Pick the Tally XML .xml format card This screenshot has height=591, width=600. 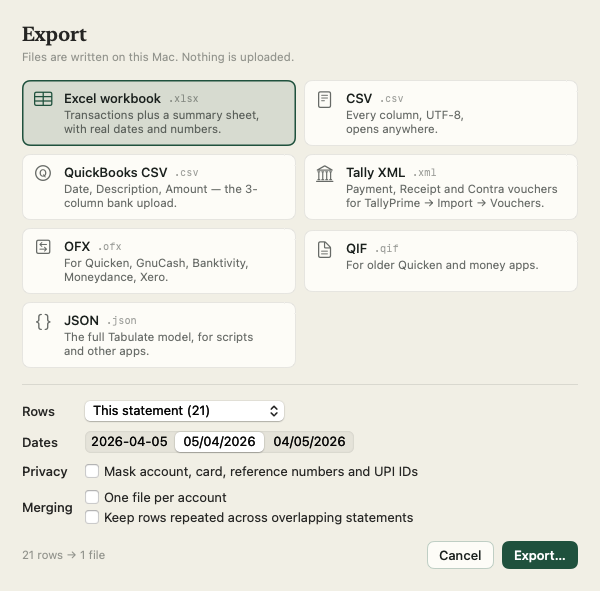pos(441,187)
